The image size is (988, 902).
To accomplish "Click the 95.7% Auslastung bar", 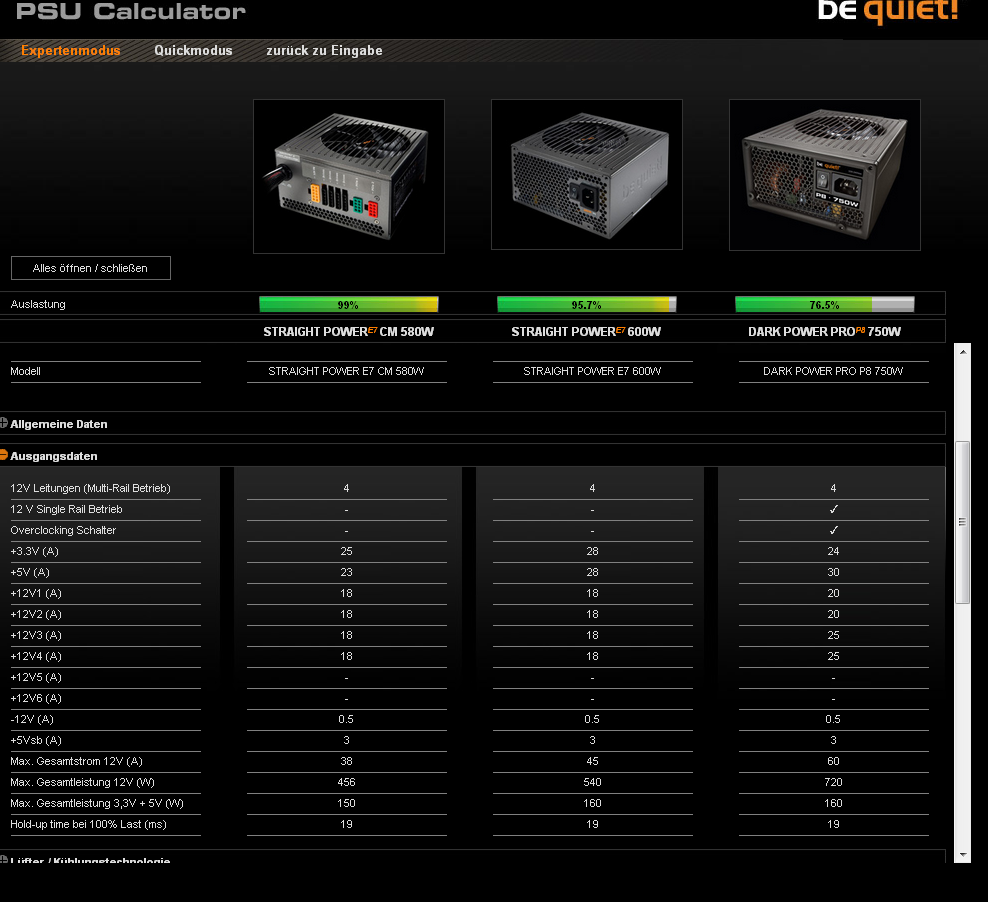I will 587,305.
